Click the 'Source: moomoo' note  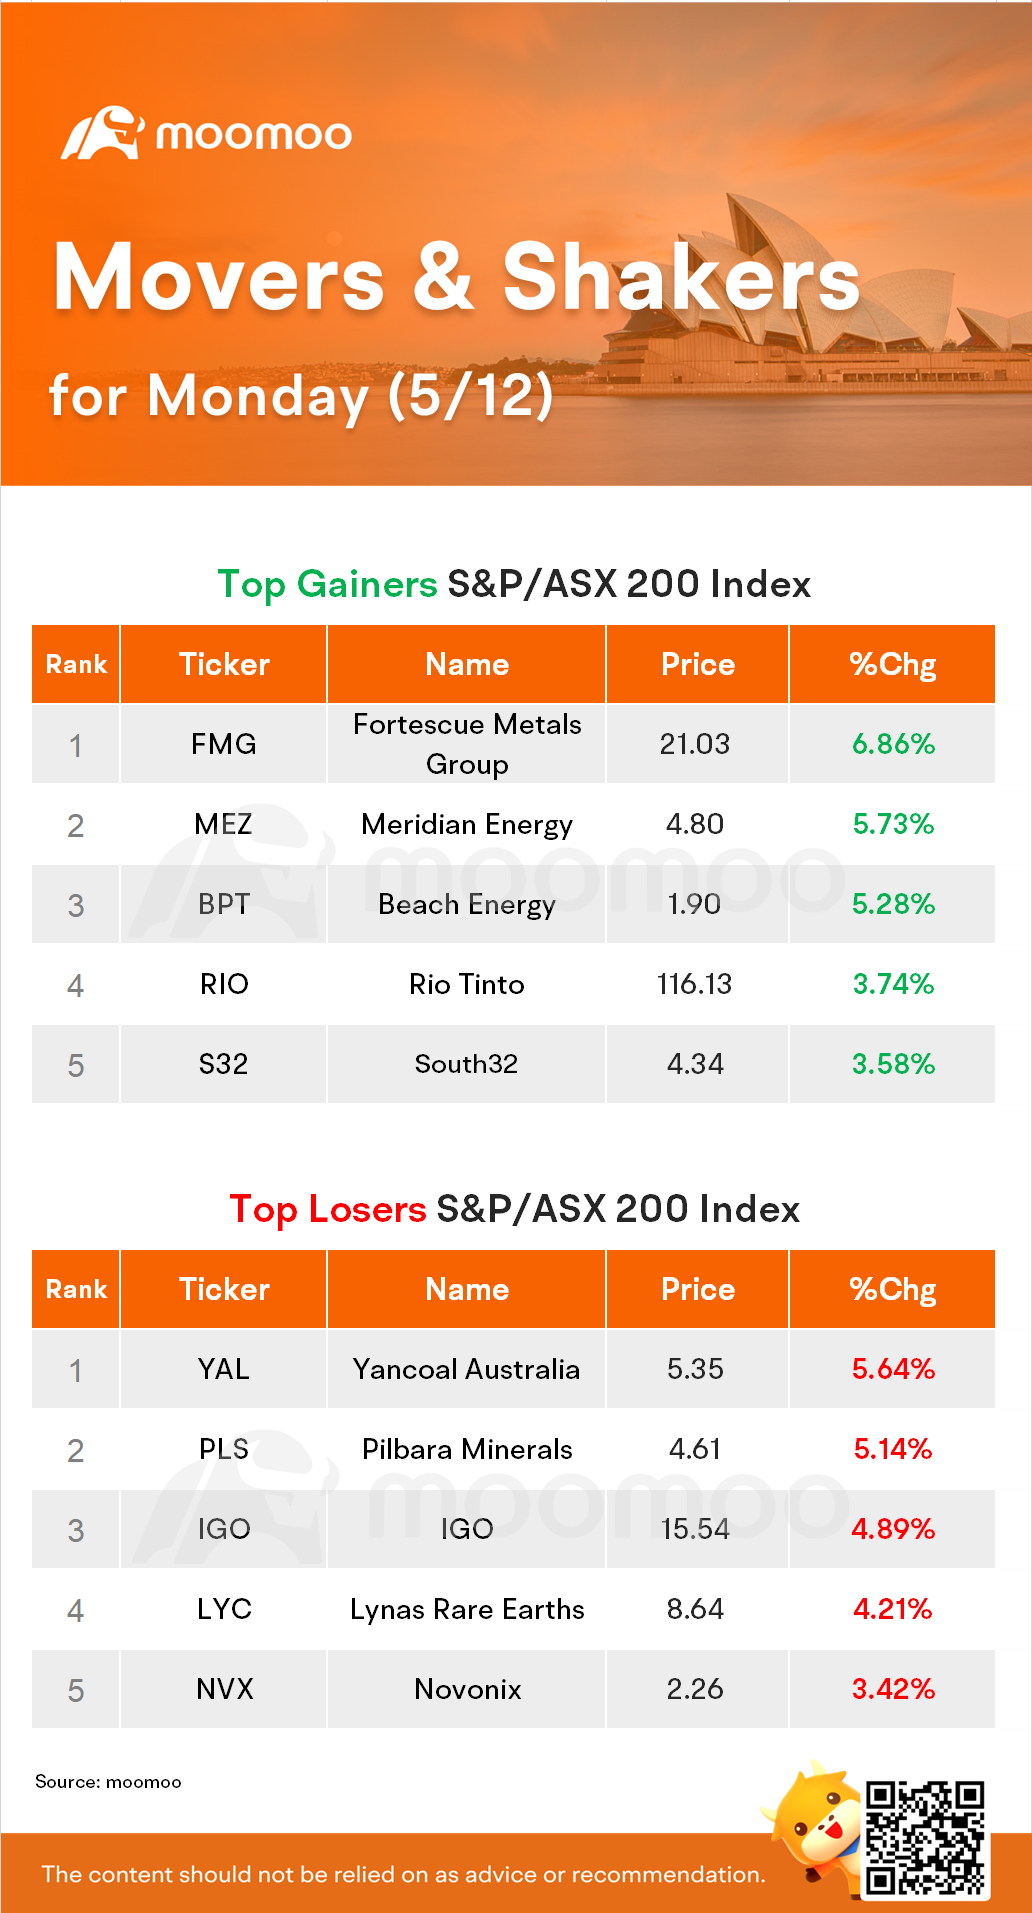(108, 1782)
